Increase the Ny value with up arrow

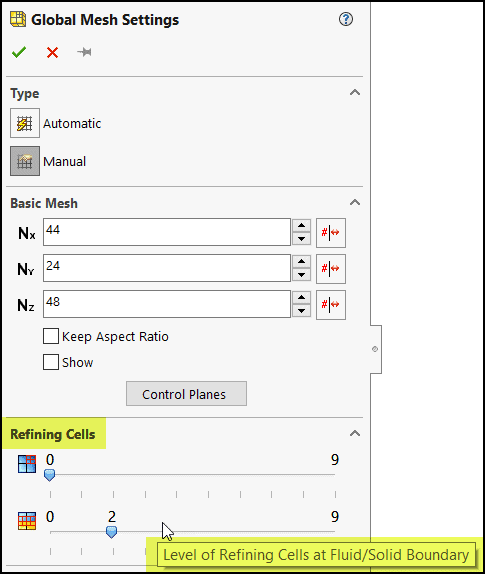click(x=302, y=261)
